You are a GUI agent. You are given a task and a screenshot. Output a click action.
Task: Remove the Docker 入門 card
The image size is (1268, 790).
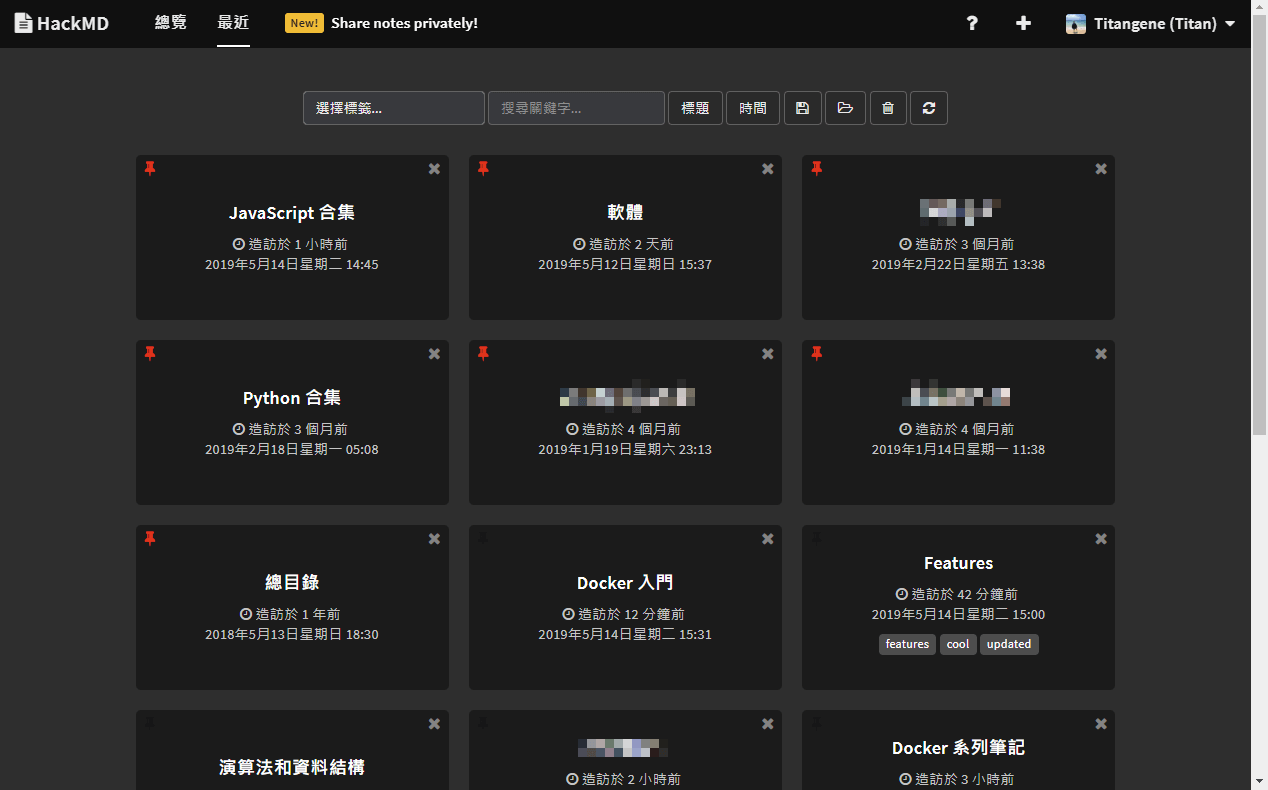tap(767, 539)
